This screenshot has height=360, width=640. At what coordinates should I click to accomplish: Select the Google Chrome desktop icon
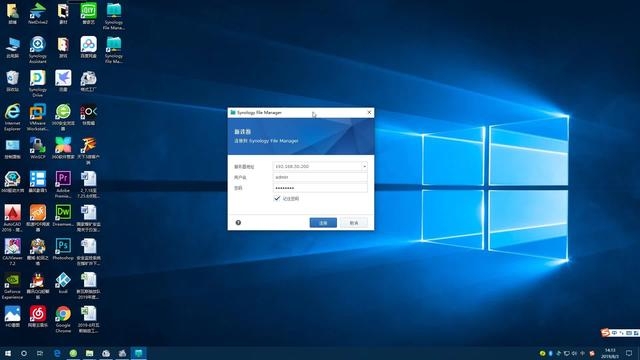coord(63,319)
